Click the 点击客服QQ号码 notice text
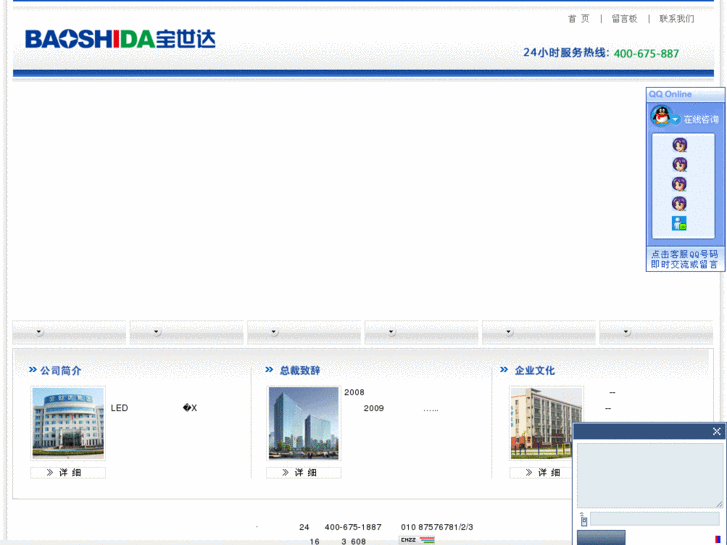Screen dimensions: 727x545 (684, 254)
